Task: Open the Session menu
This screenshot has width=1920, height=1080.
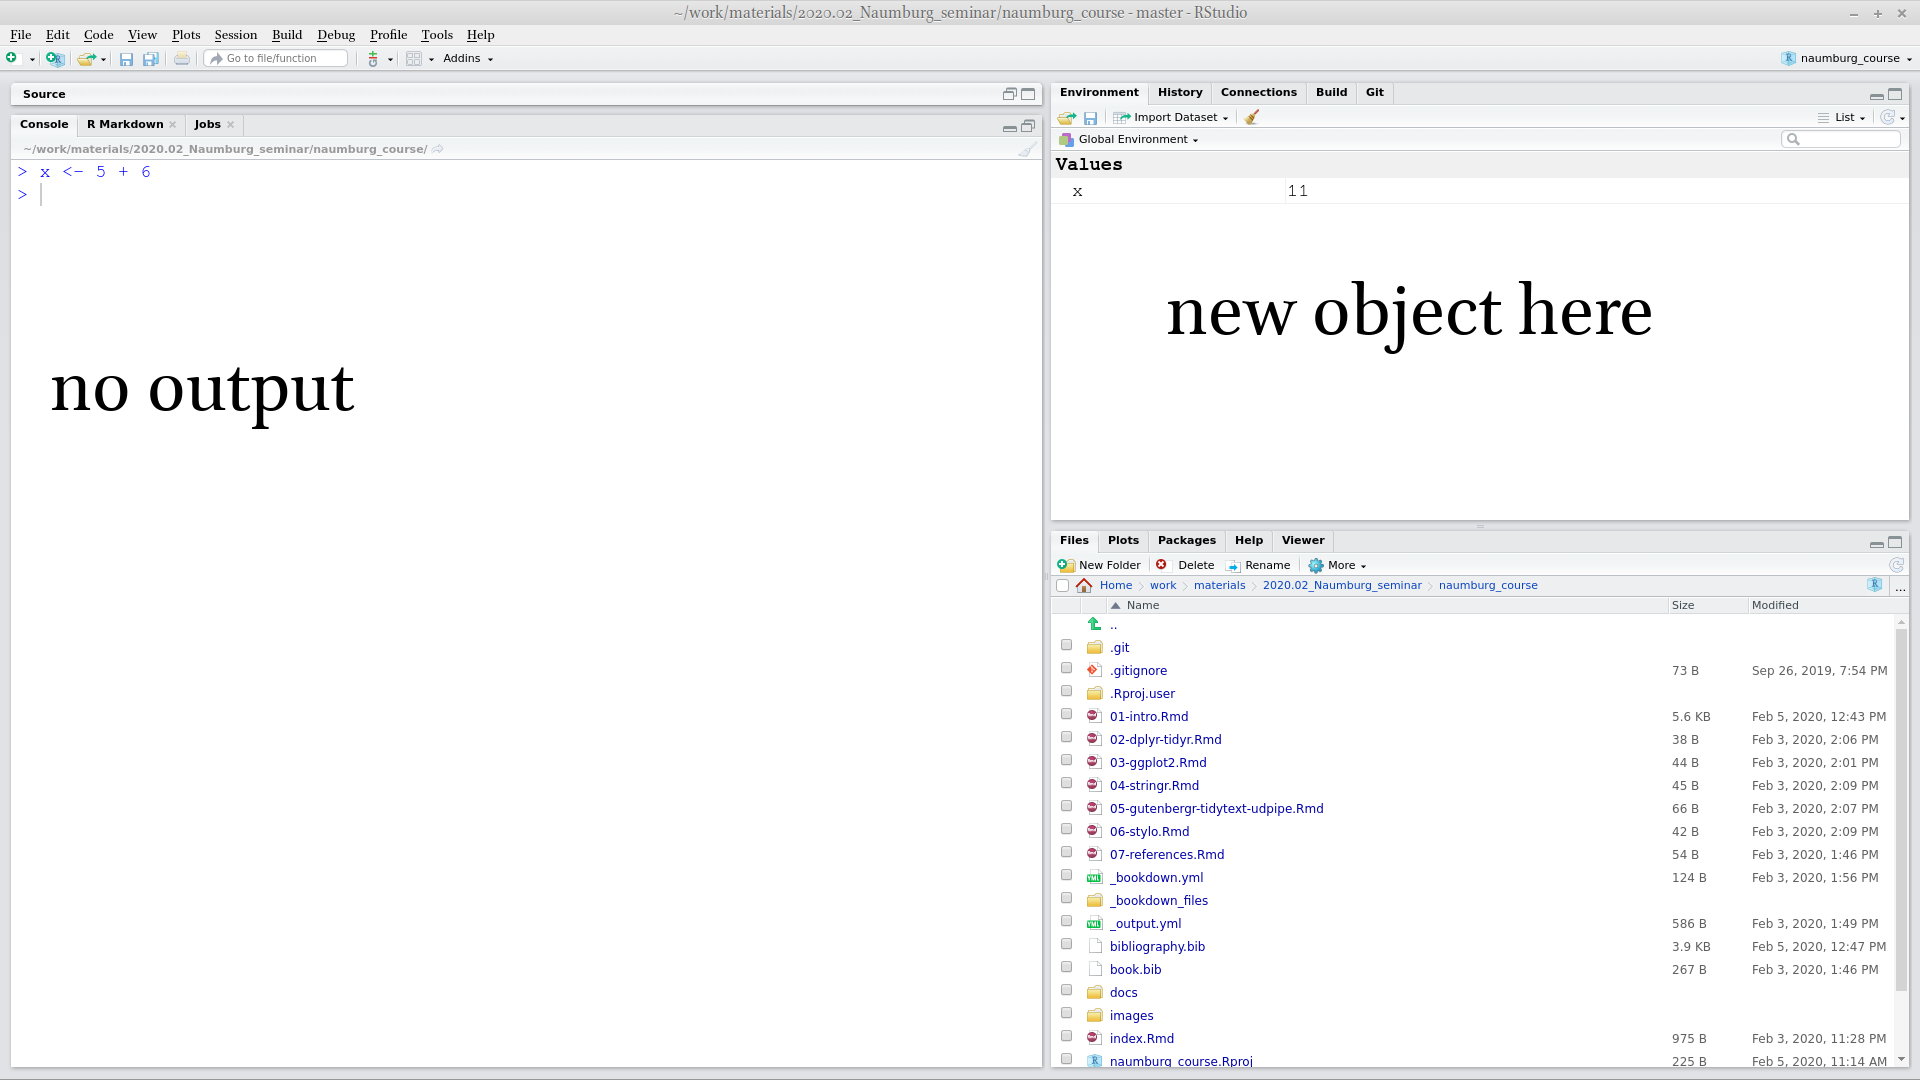Action: pyautogui.click(x=236, y=35)
